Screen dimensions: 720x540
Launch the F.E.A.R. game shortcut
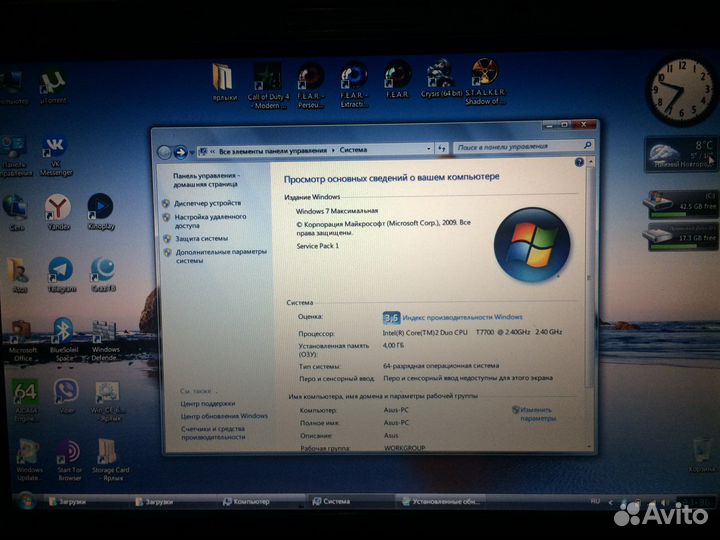[x=397, y=80]
